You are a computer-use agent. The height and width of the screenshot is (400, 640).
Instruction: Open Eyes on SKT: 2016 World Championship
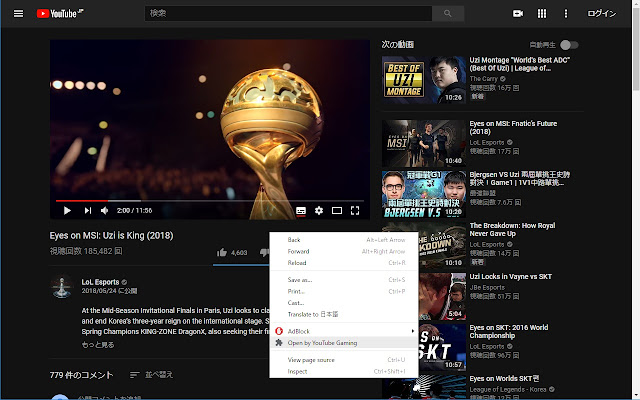[x=509, y=331]
